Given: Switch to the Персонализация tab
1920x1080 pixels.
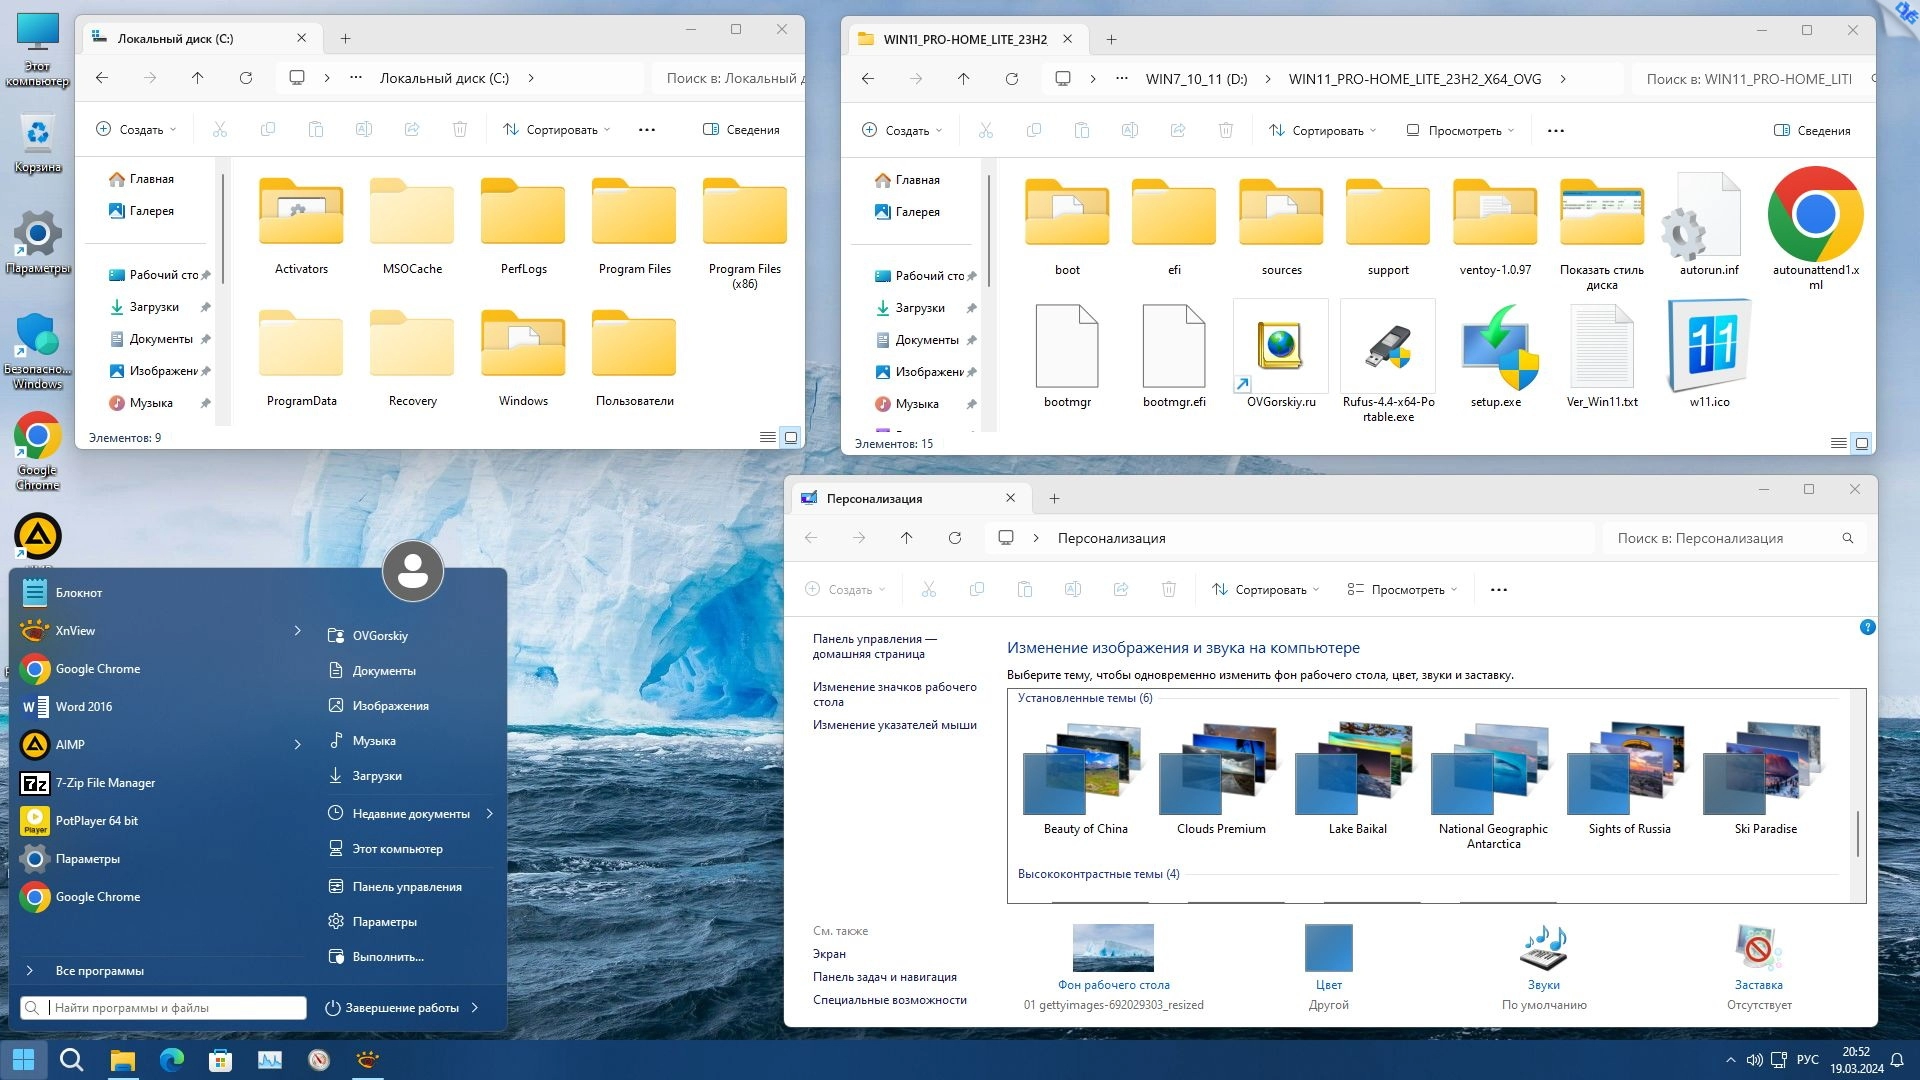Looking at the screenshot, I should (874, 498).
